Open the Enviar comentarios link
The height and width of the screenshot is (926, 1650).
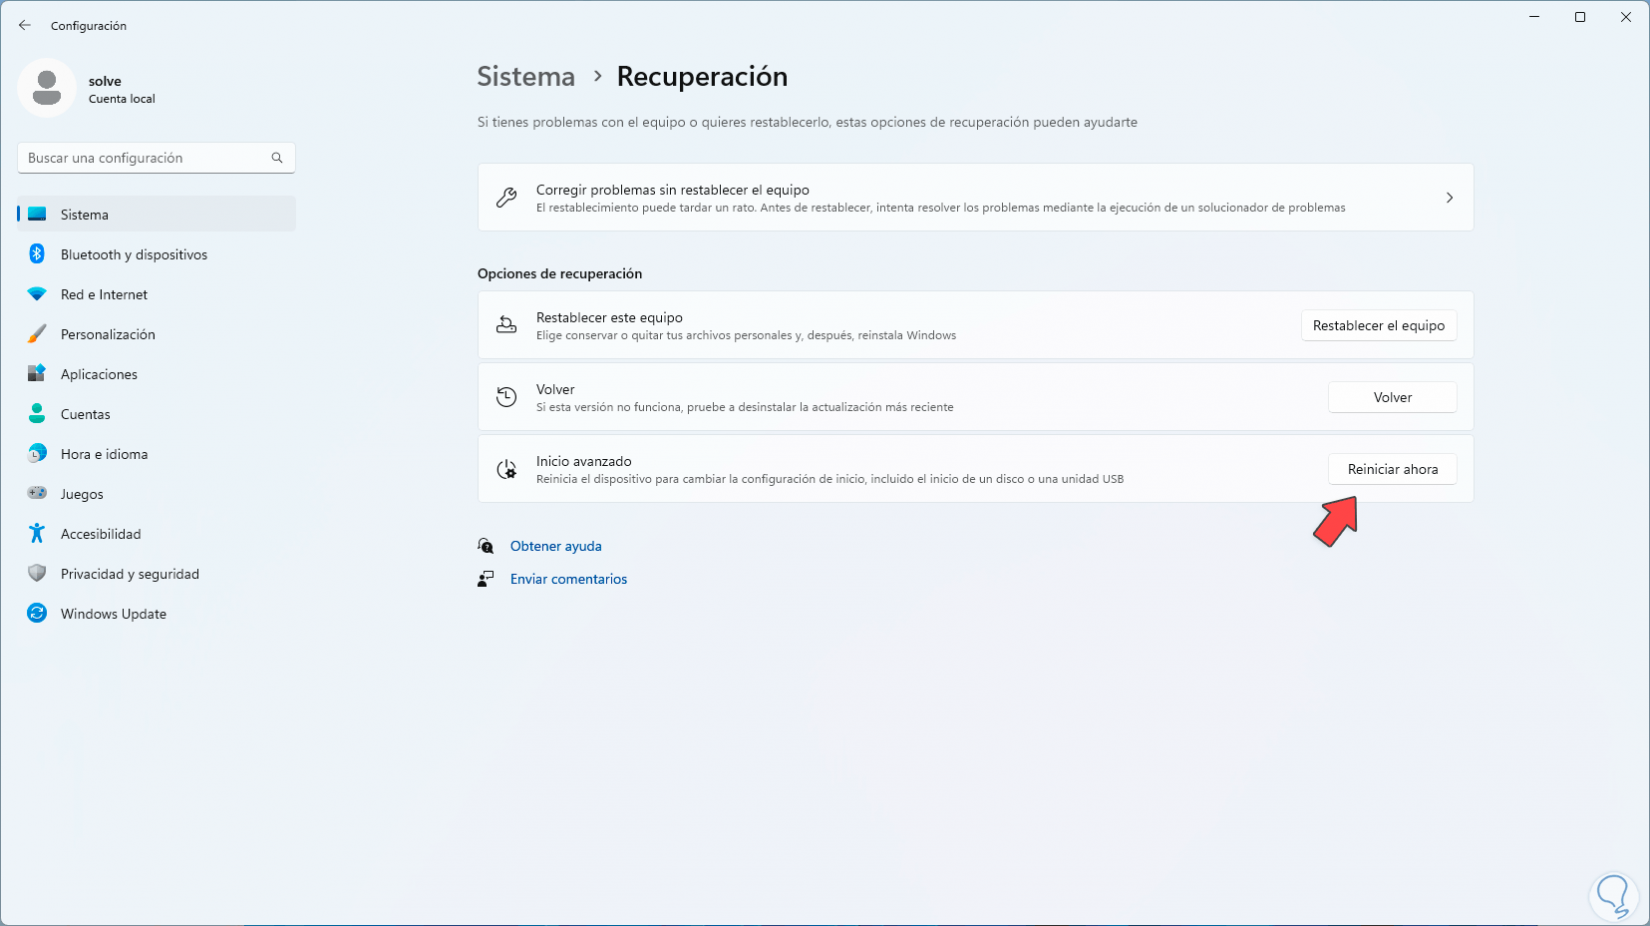pos(568,579)
